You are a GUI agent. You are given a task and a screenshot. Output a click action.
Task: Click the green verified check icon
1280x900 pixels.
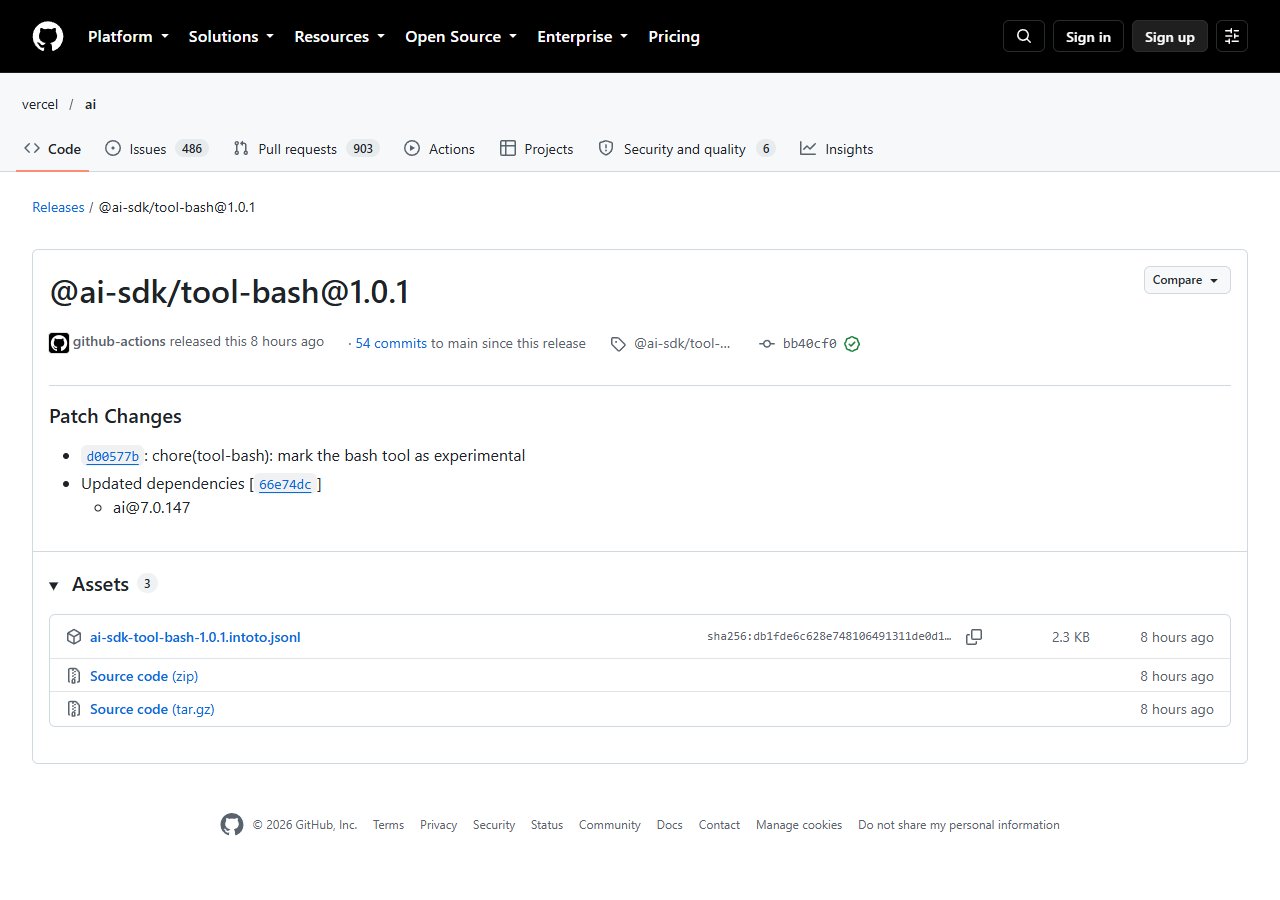(x=852, y=344)
